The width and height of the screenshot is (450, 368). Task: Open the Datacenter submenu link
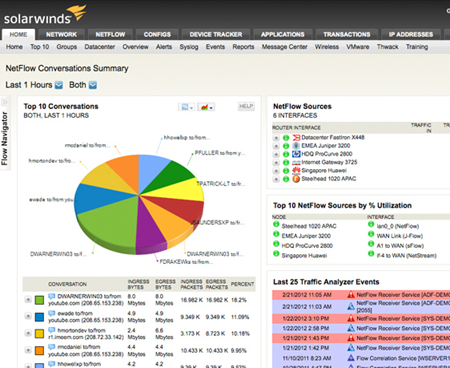[x=100, y=47]
